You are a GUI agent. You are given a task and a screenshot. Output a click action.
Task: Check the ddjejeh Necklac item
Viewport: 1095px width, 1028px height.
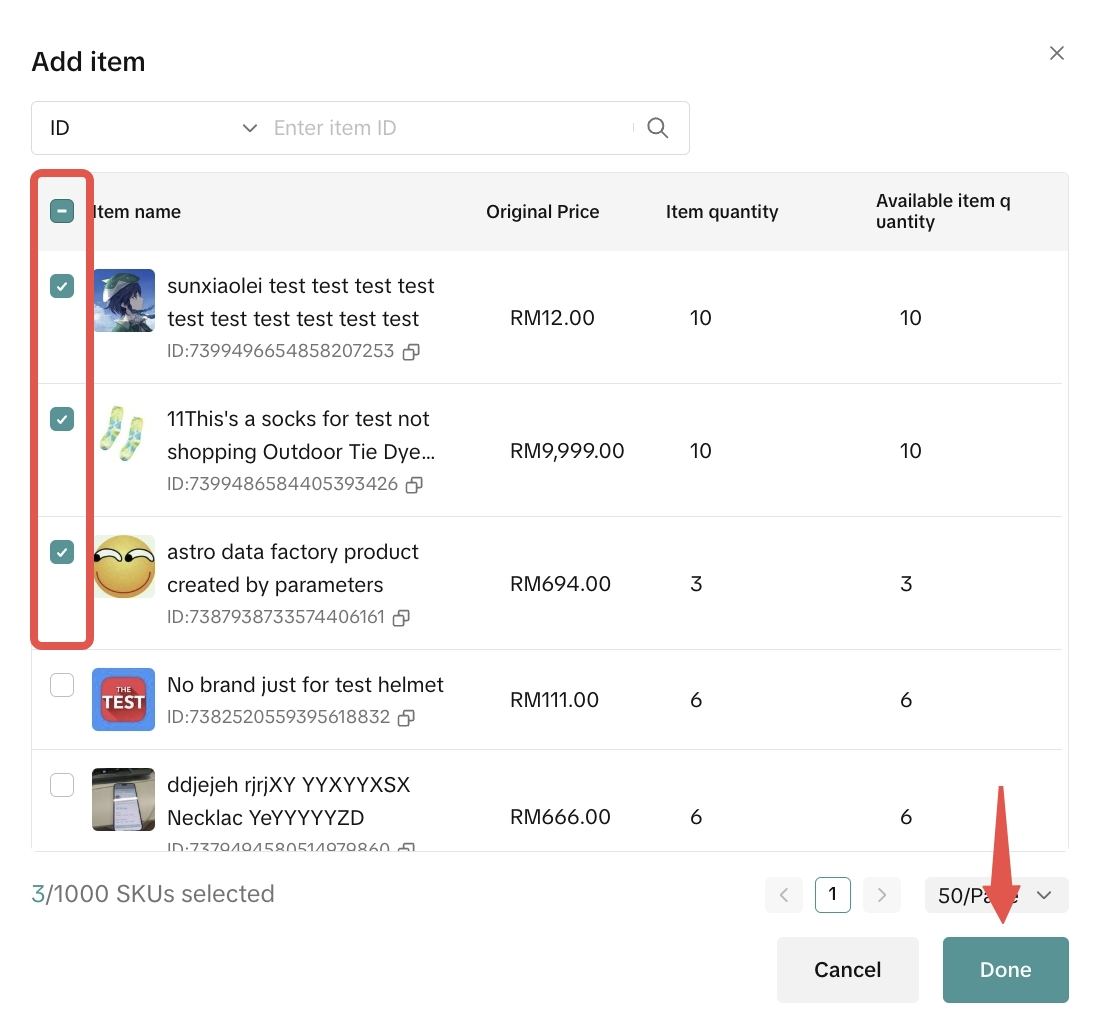tap(62, 785)
